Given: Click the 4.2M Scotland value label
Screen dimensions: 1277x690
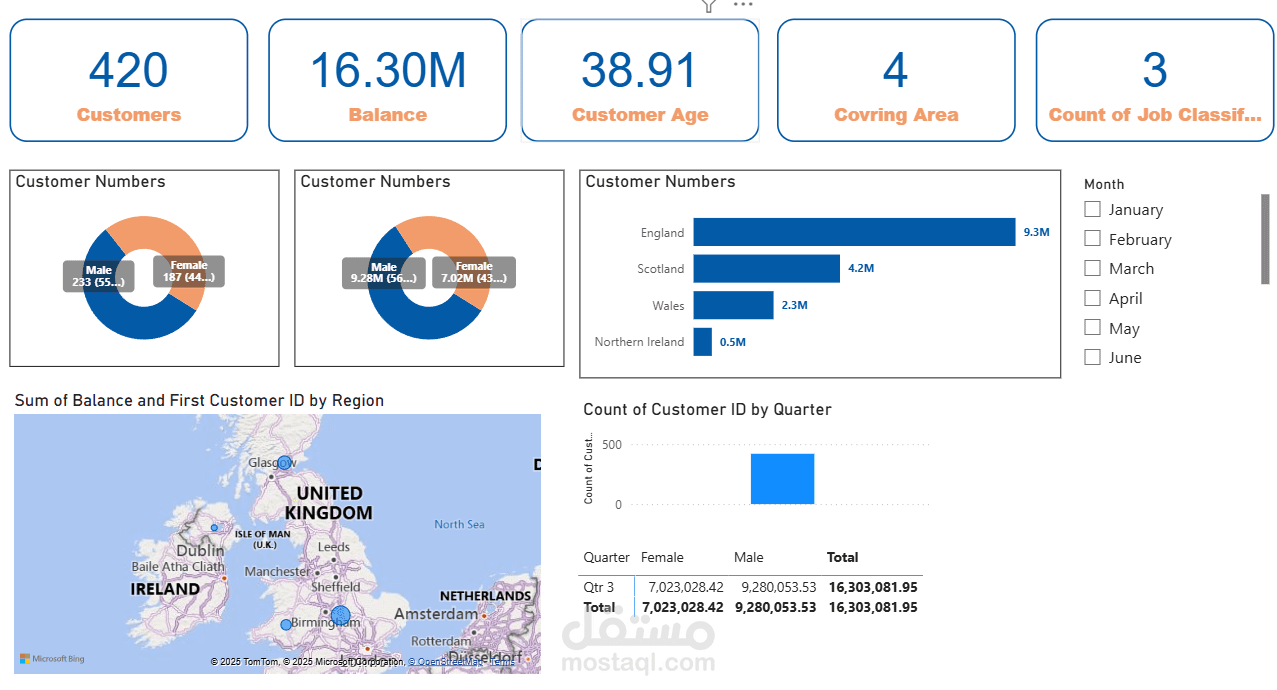Looking at the screenshot, I should click(x=861, y=268).
